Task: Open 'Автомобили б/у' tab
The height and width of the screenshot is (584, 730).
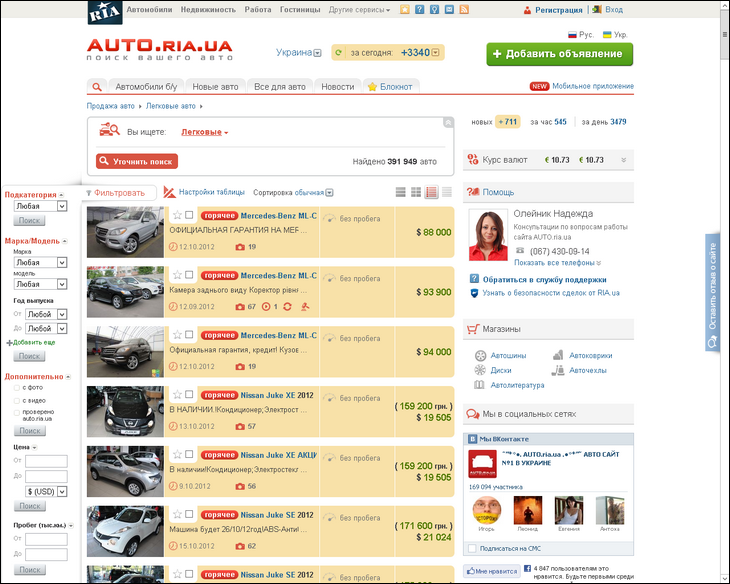Action: point(146,87)
